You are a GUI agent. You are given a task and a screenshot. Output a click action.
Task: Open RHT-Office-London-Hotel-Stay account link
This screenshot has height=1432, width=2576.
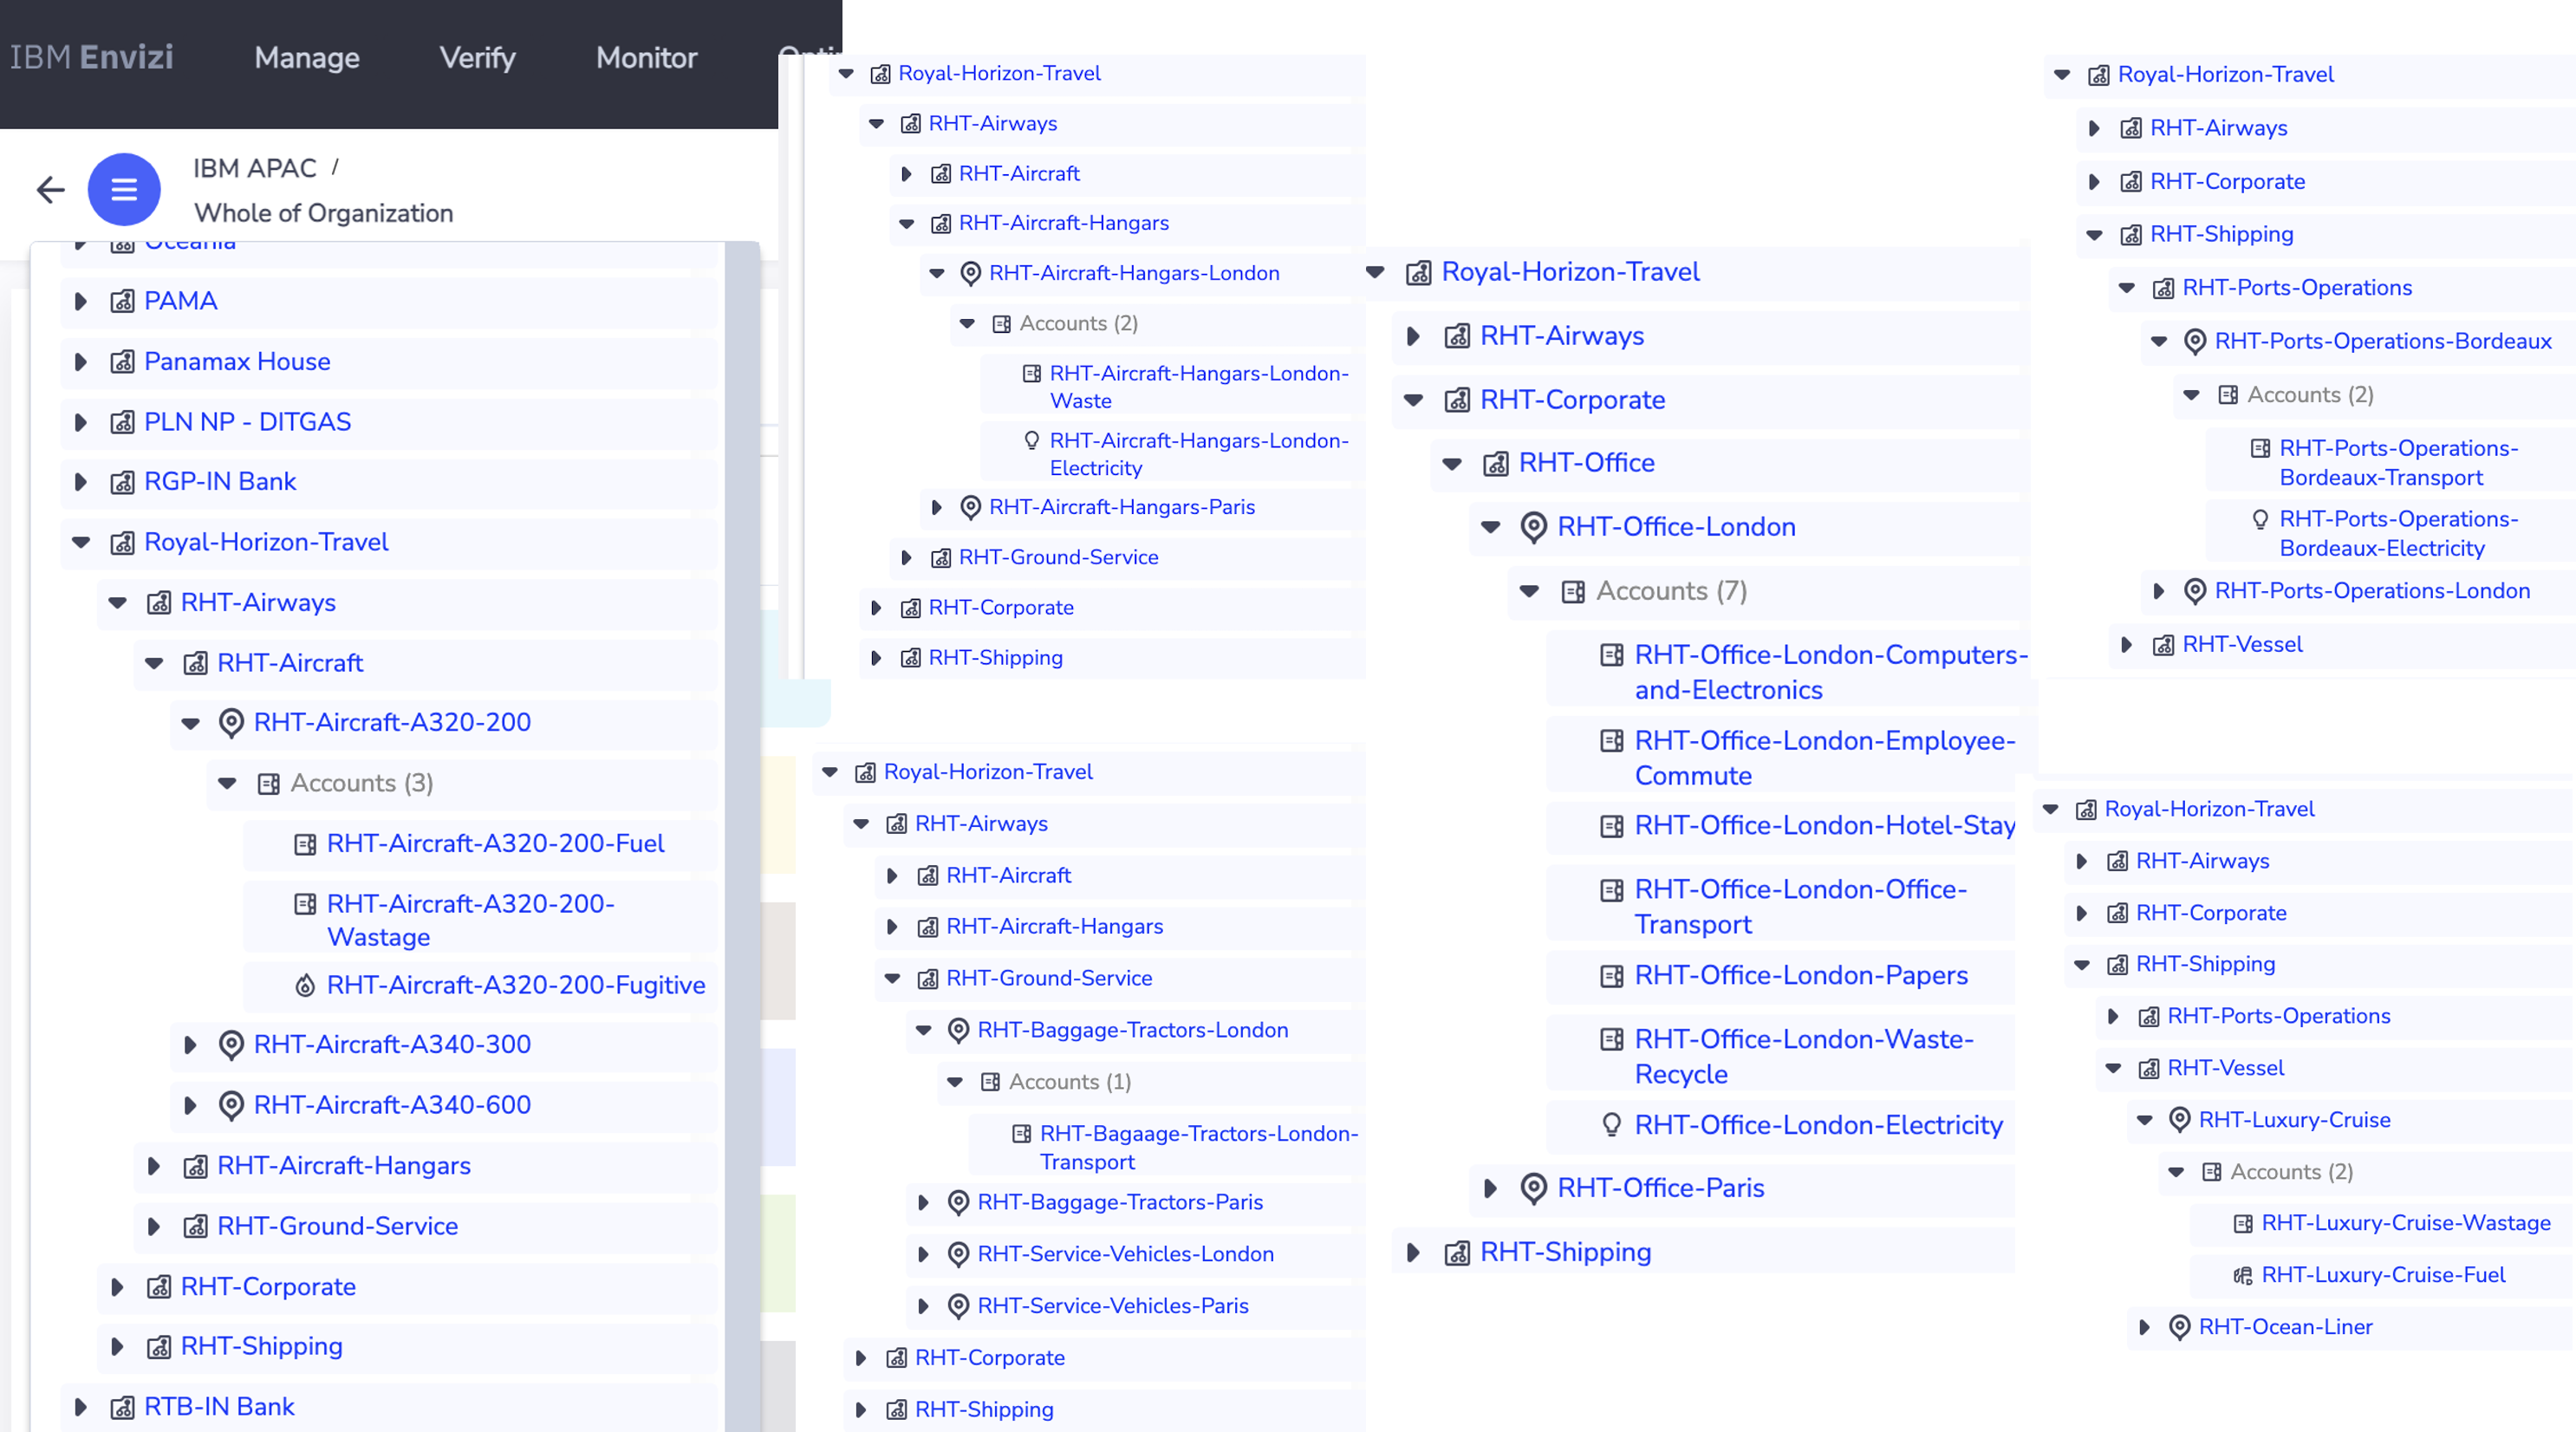[x=1824, y=825]
